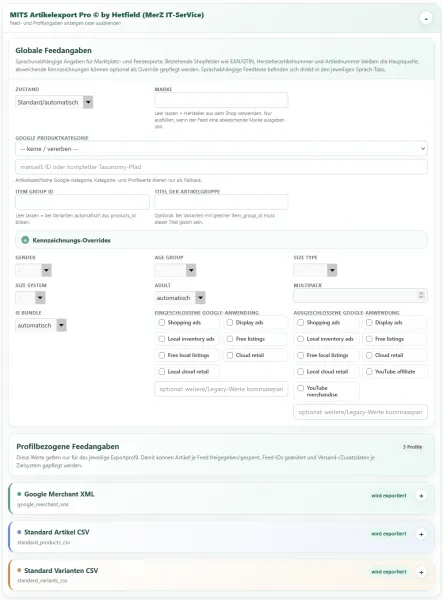Click the Standard Varianten CSV title

(x=61, y=571)
